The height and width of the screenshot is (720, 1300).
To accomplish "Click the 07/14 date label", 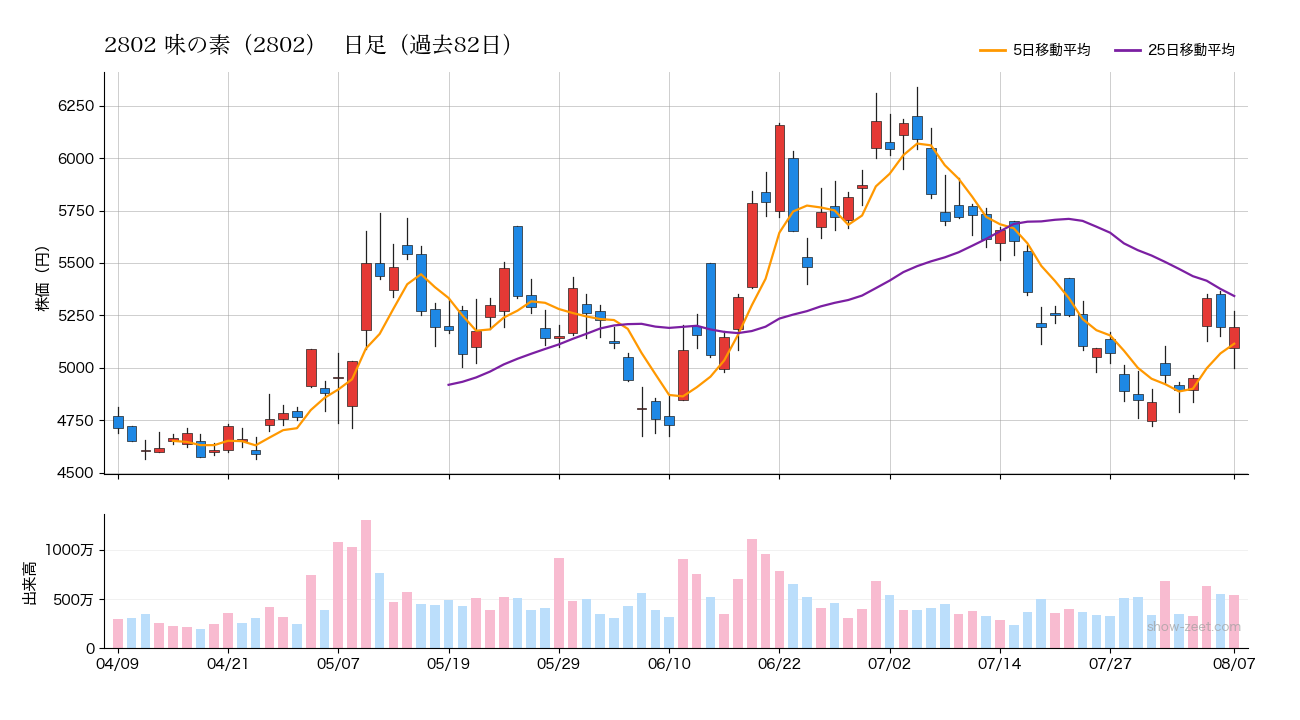I will click(1000, 663).
